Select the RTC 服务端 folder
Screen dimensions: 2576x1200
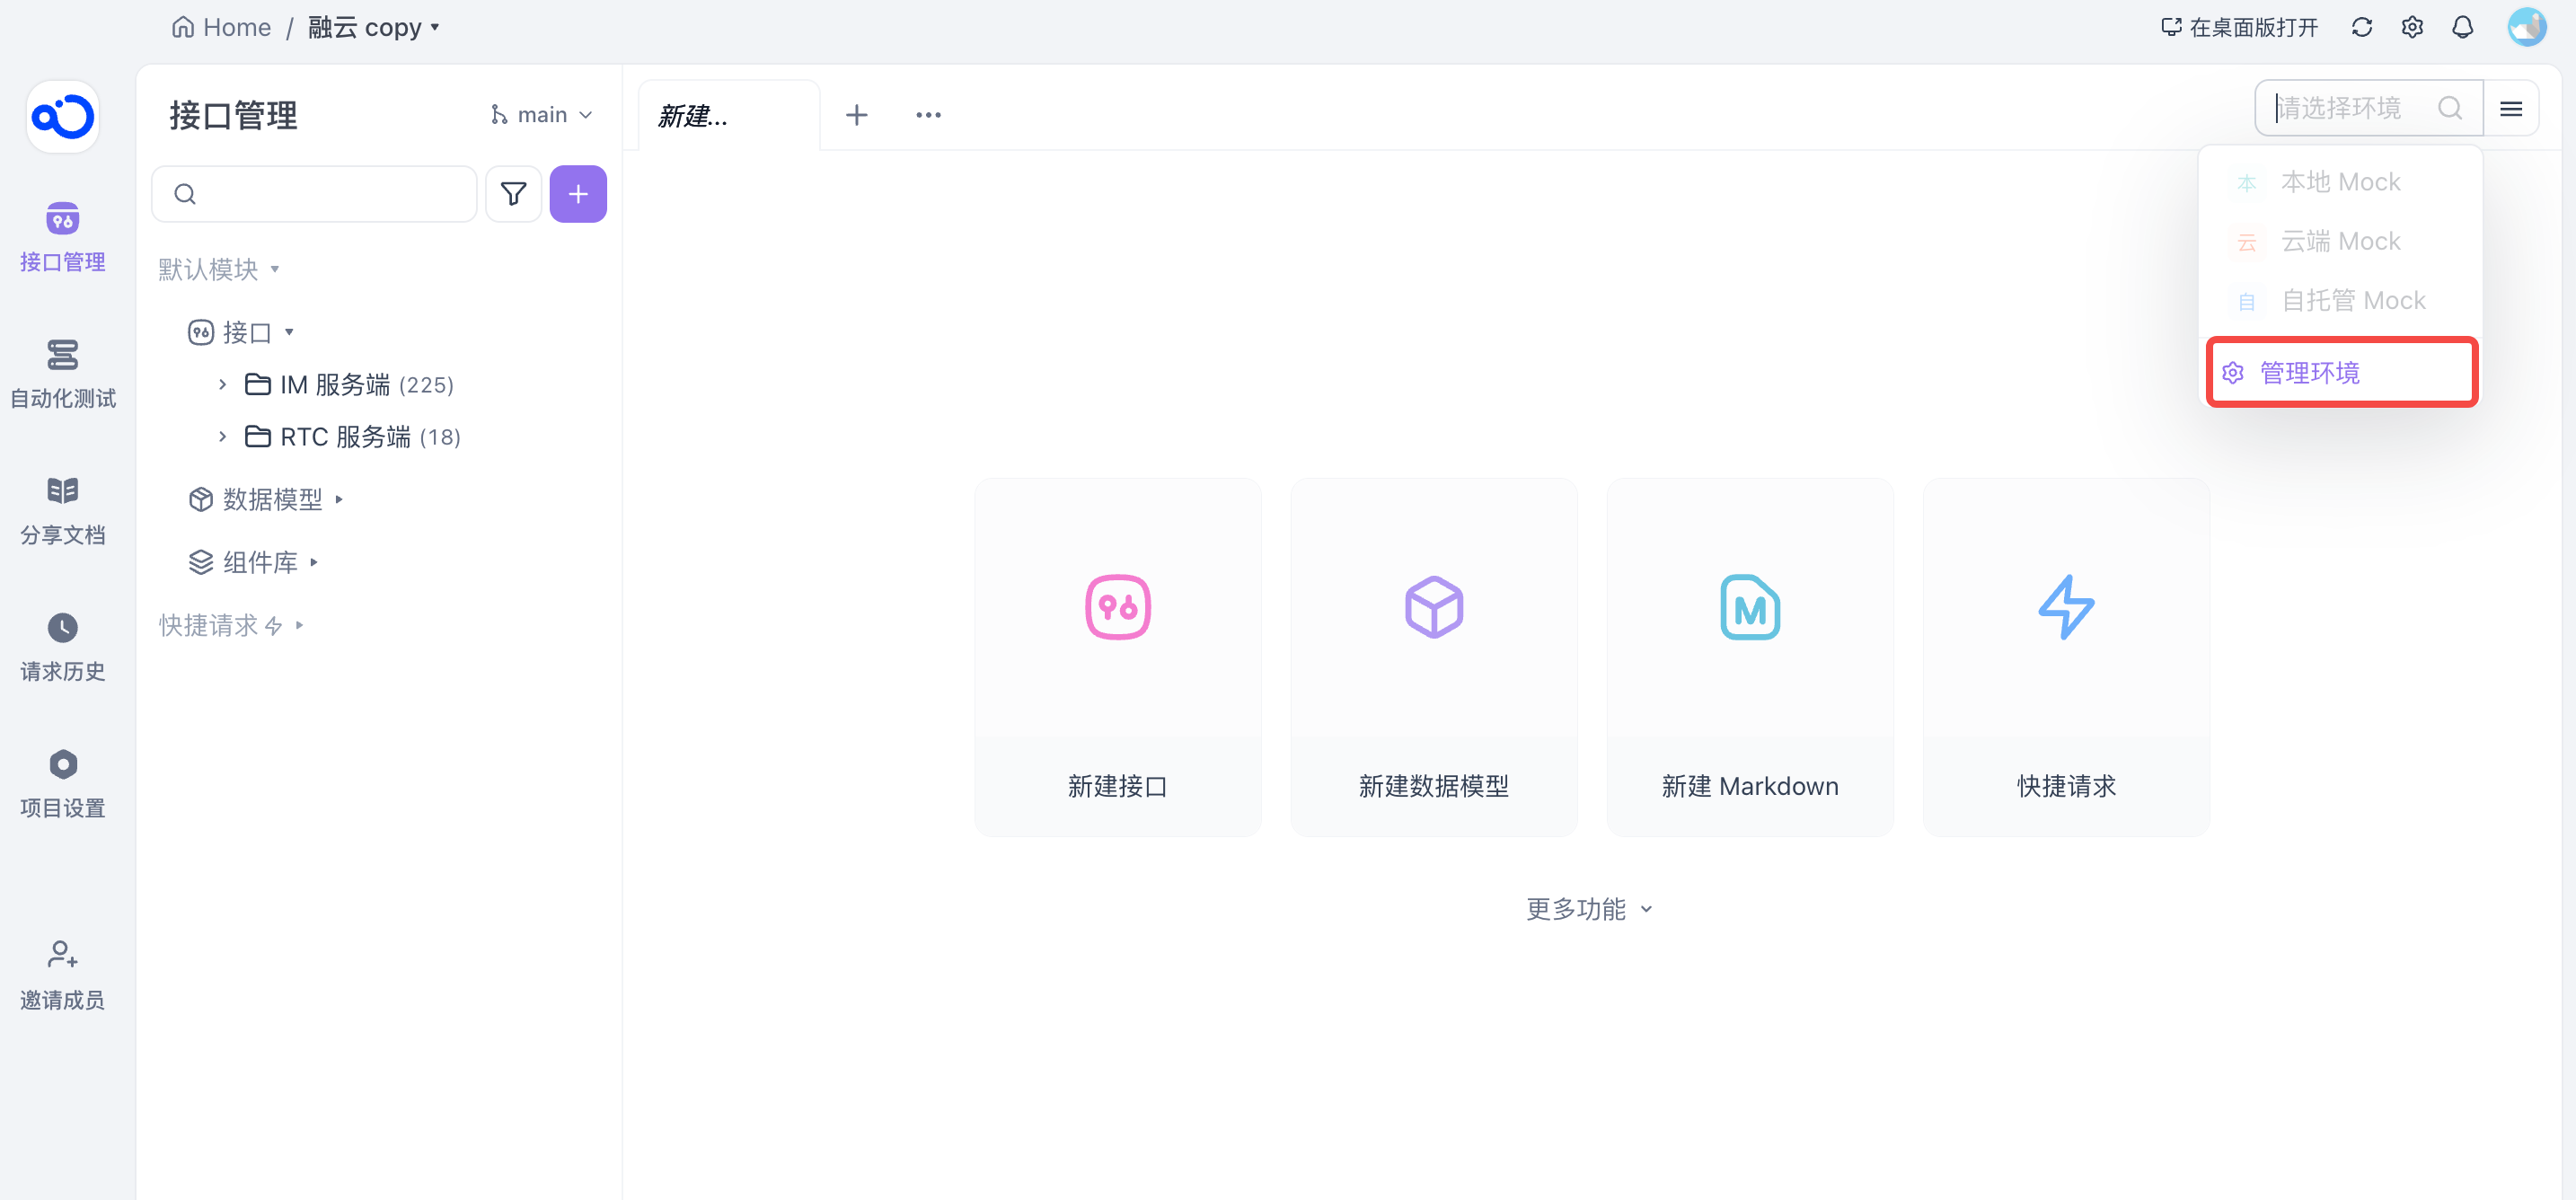click(x=352, y=436)
